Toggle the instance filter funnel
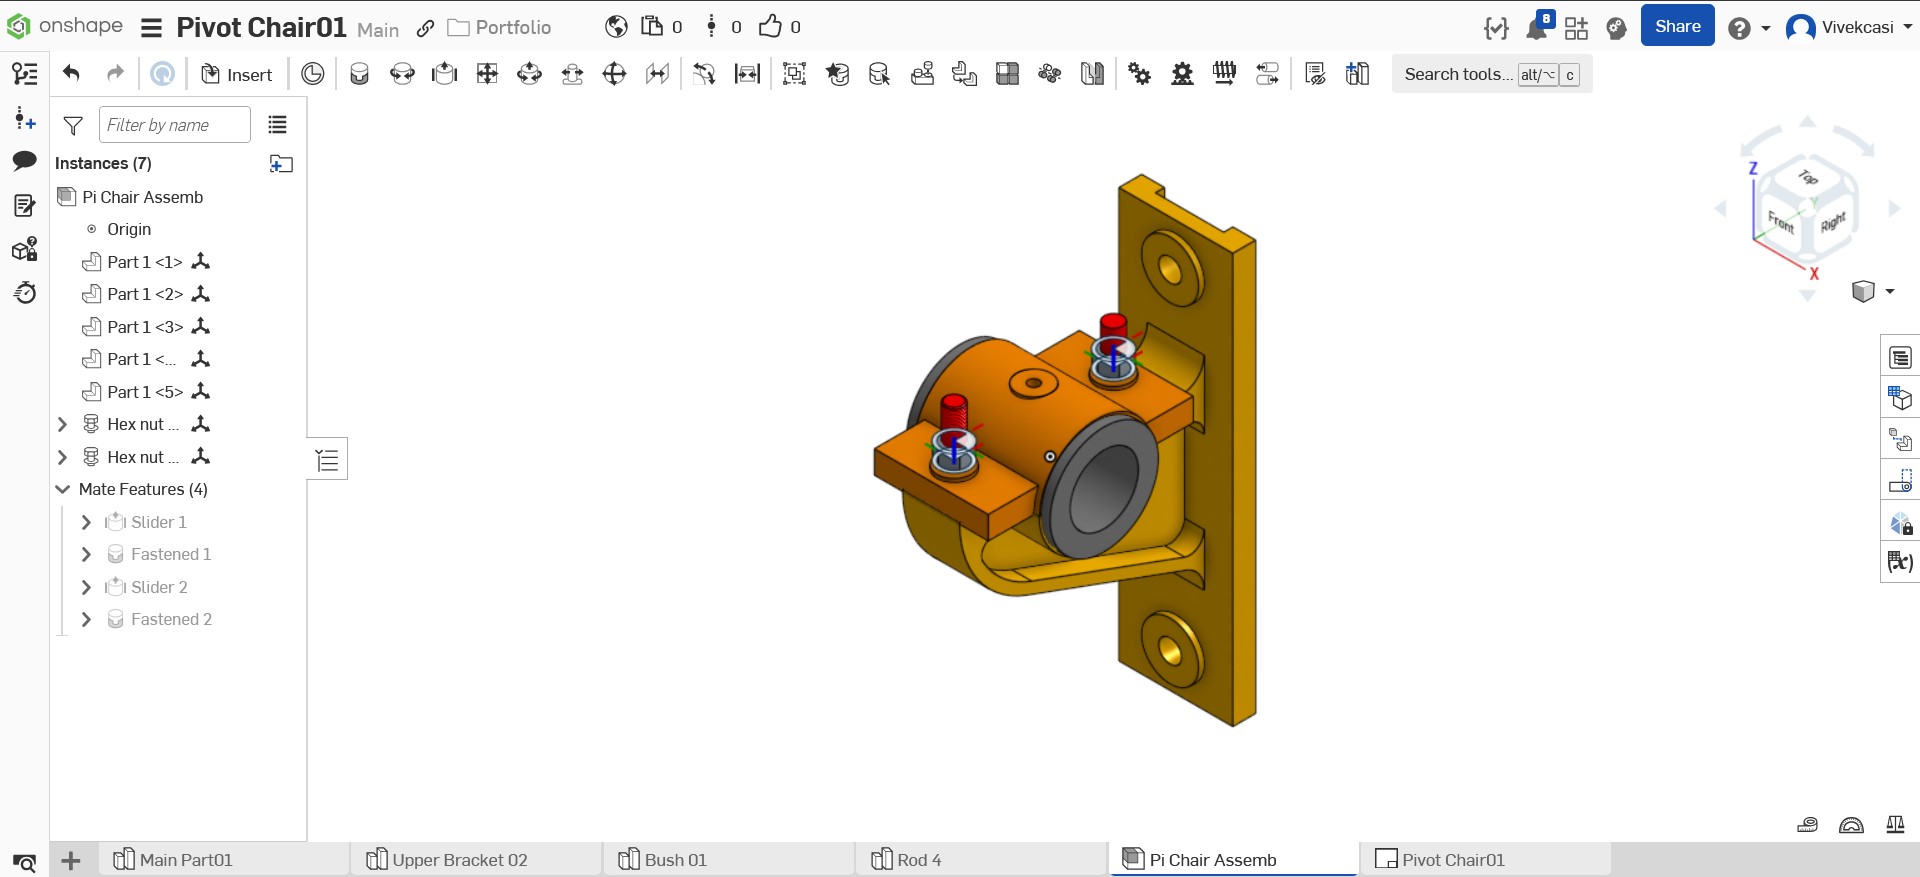This screenshot has height=877, width=1920. pos(73,125)
